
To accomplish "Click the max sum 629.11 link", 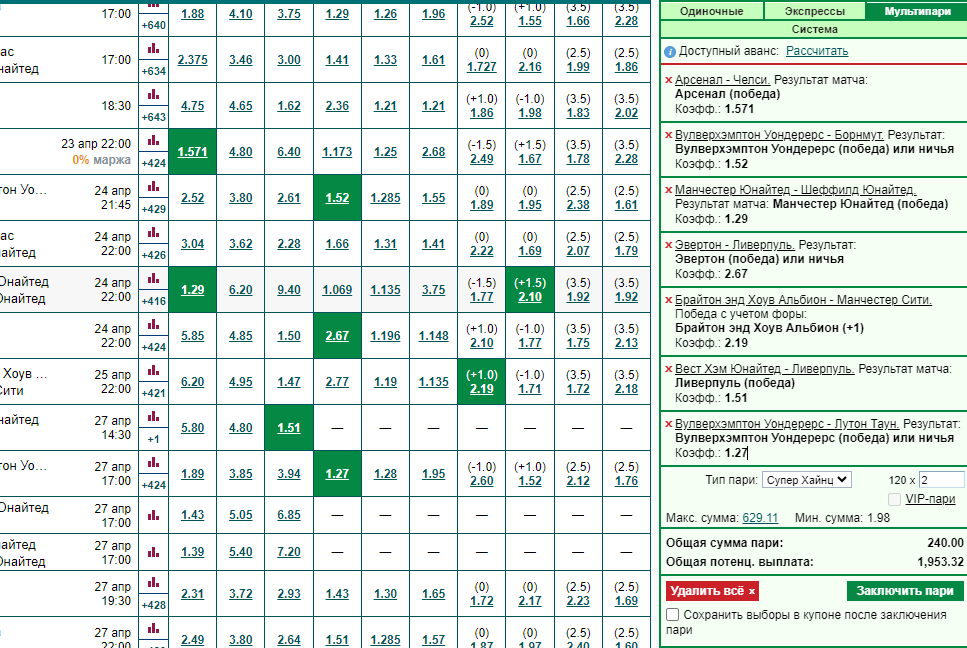I will [760, 518].
